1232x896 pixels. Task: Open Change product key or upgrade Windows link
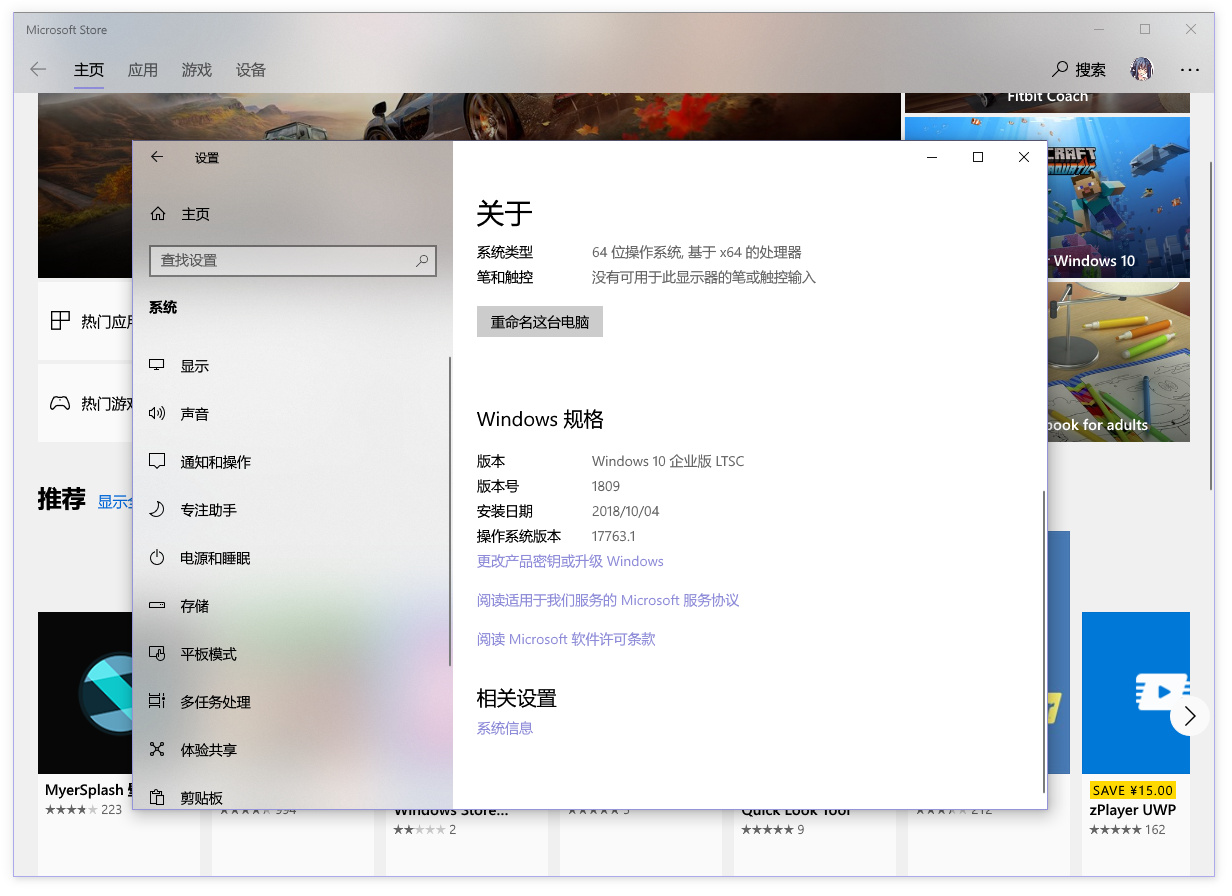(x=570, y=561)
